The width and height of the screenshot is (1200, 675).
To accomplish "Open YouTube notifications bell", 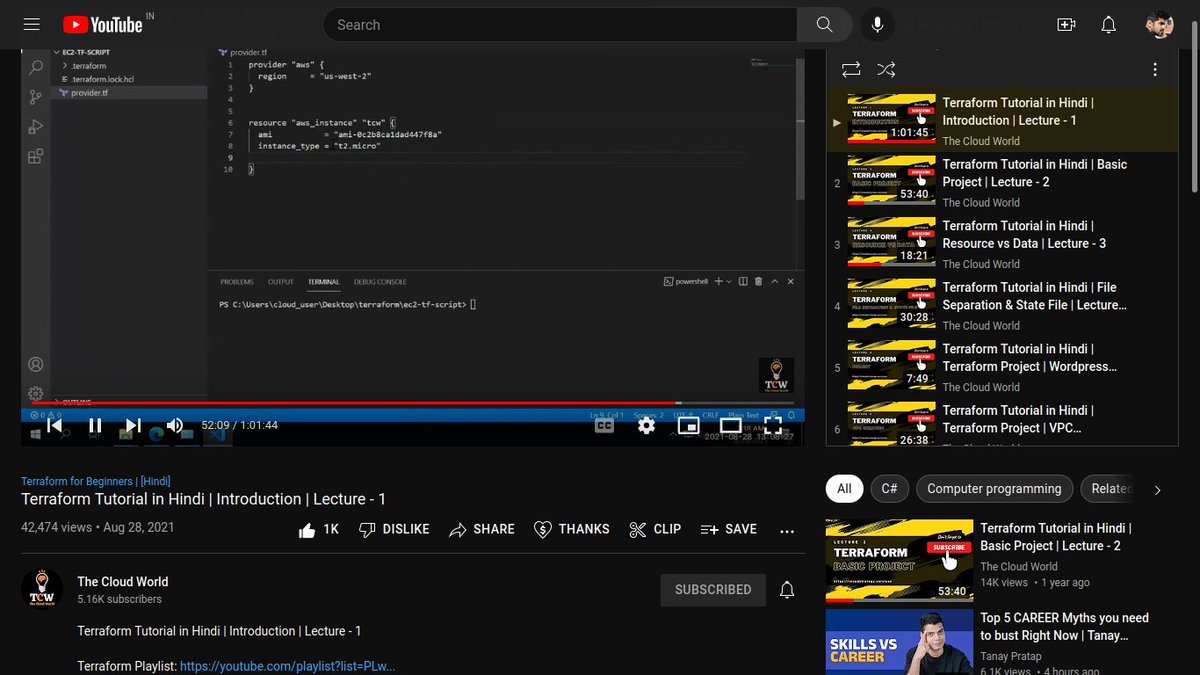I will (1108, 24).
